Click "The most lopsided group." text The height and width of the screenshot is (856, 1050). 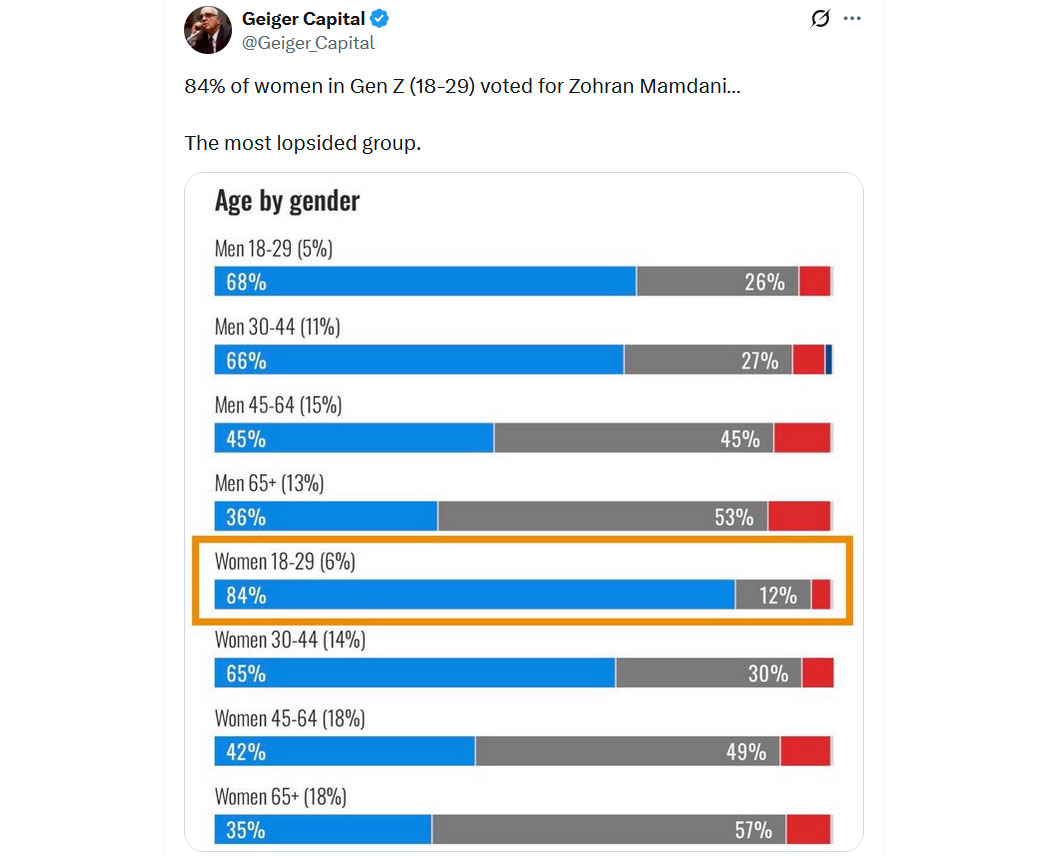(x=303, y=143)
